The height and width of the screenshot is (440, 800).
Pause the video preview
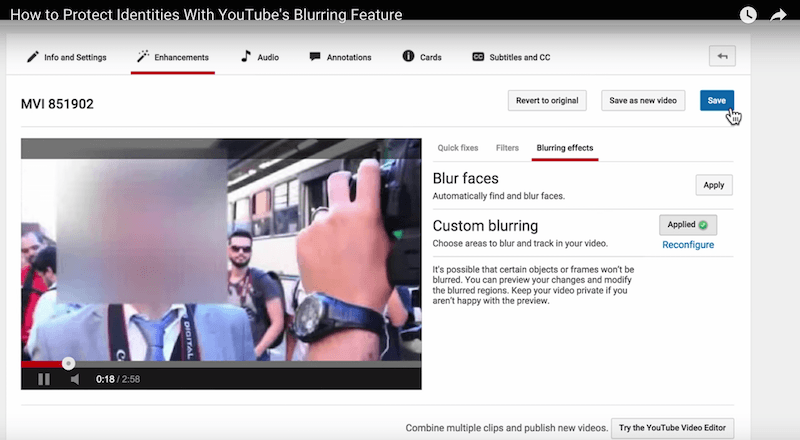click(44, 379)
